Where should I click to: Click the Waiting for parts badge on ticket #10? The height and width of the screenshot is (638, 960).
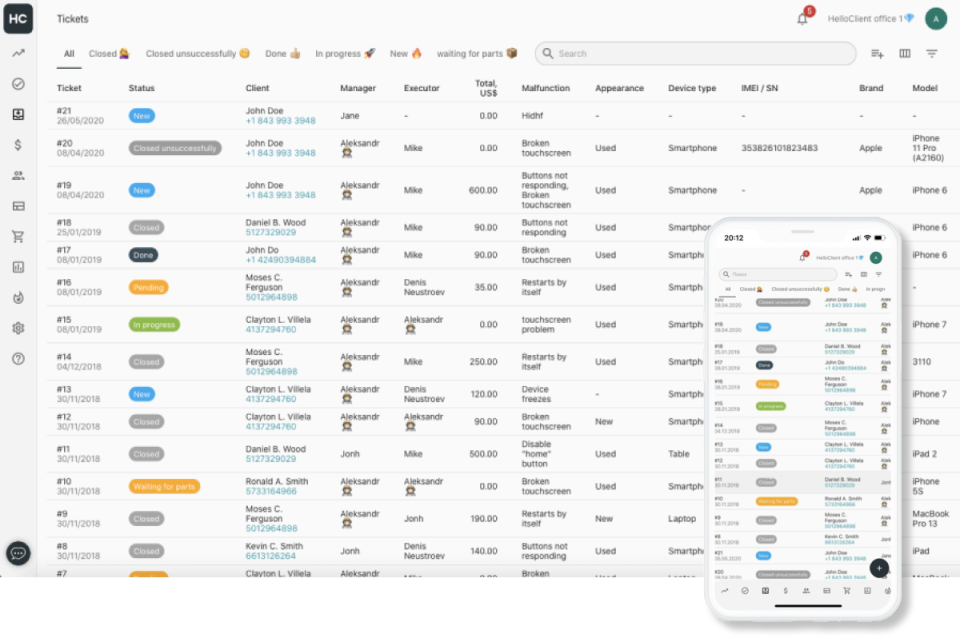point(163,487)
